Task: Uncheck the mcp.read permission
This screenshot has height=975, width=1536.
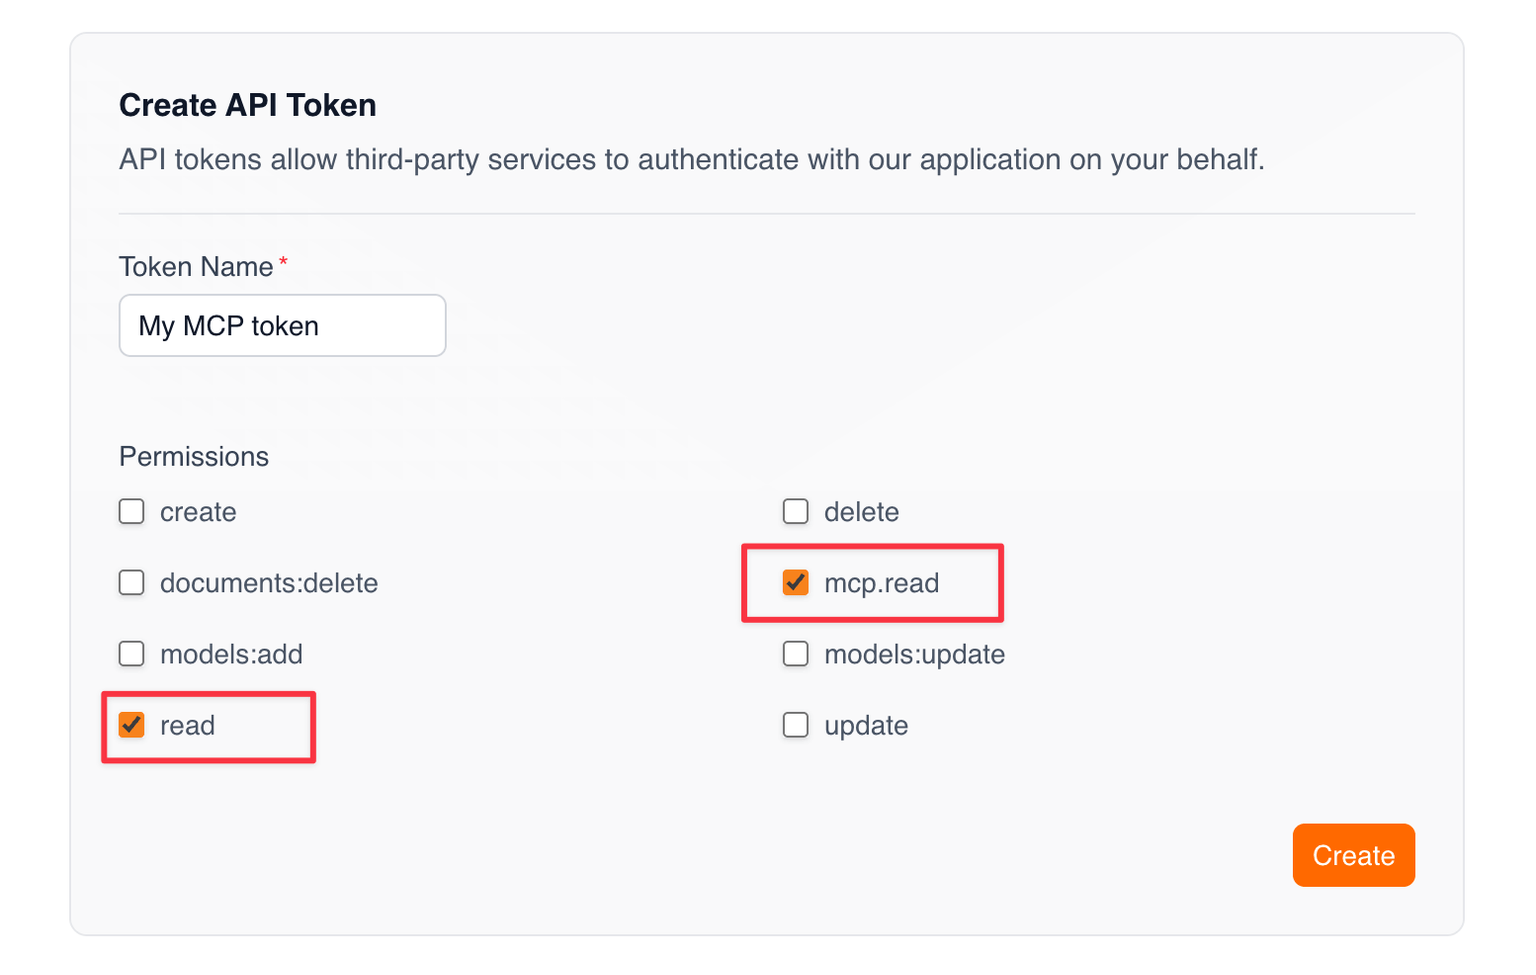Action: [x=795, y=582]
